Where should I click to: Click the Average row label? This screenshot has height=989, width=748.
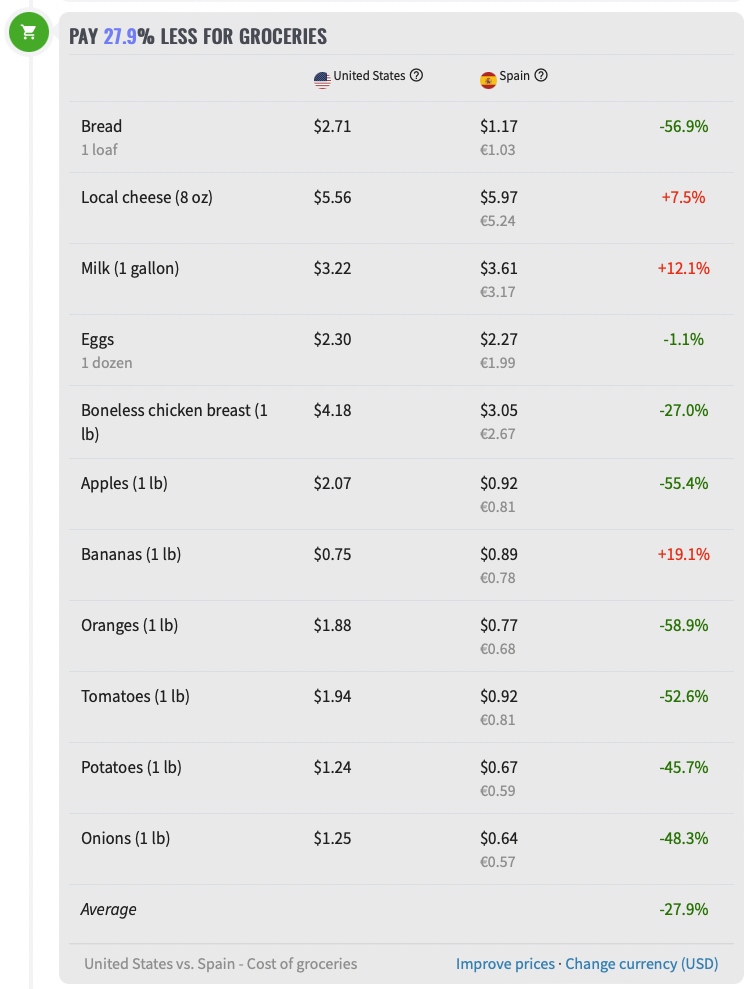108,909
